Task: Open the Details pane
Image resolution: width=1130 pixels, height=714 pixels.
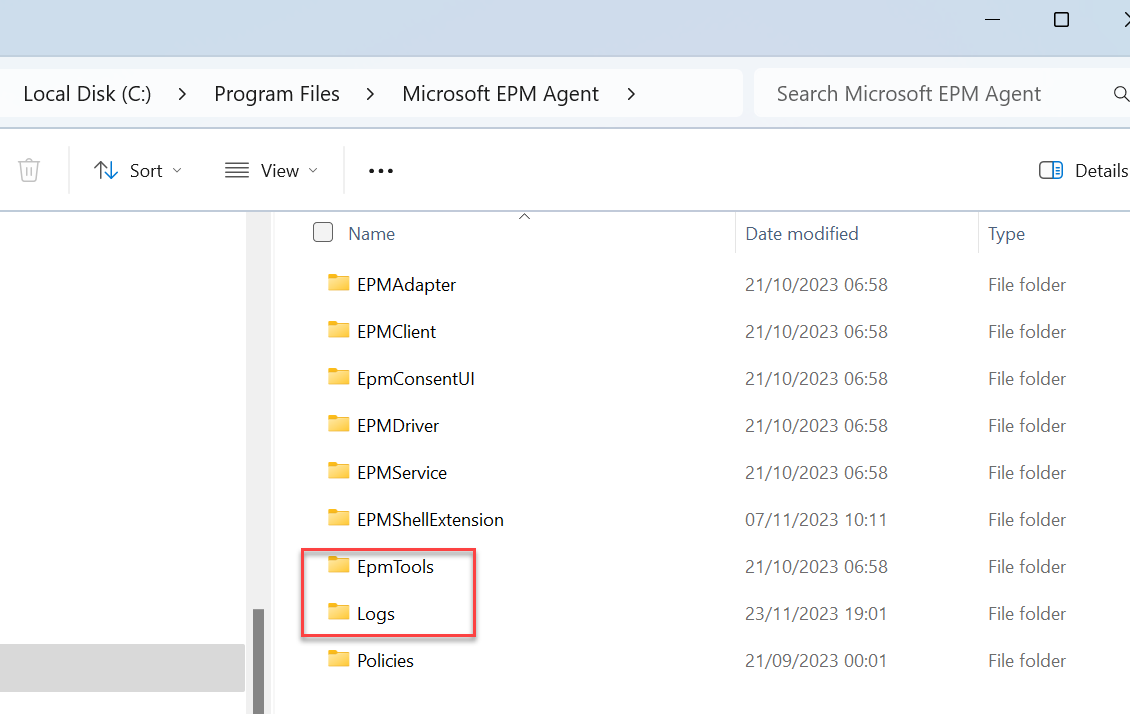Action: (x=1083, y=170)
